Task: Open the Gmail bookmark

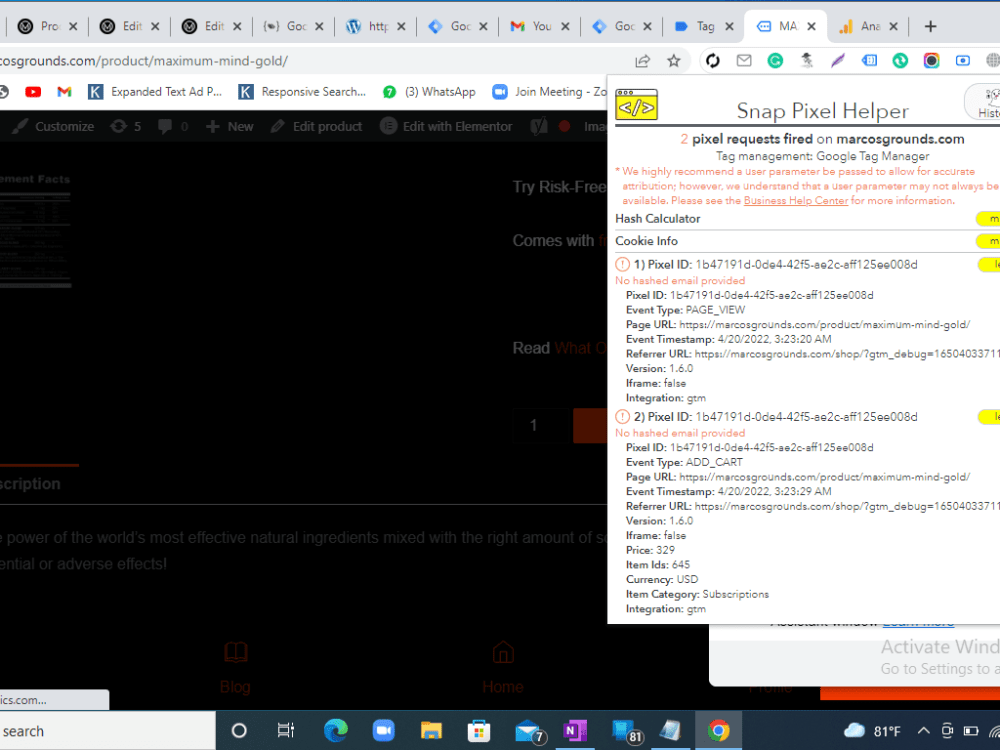Action: pos(64,92)
